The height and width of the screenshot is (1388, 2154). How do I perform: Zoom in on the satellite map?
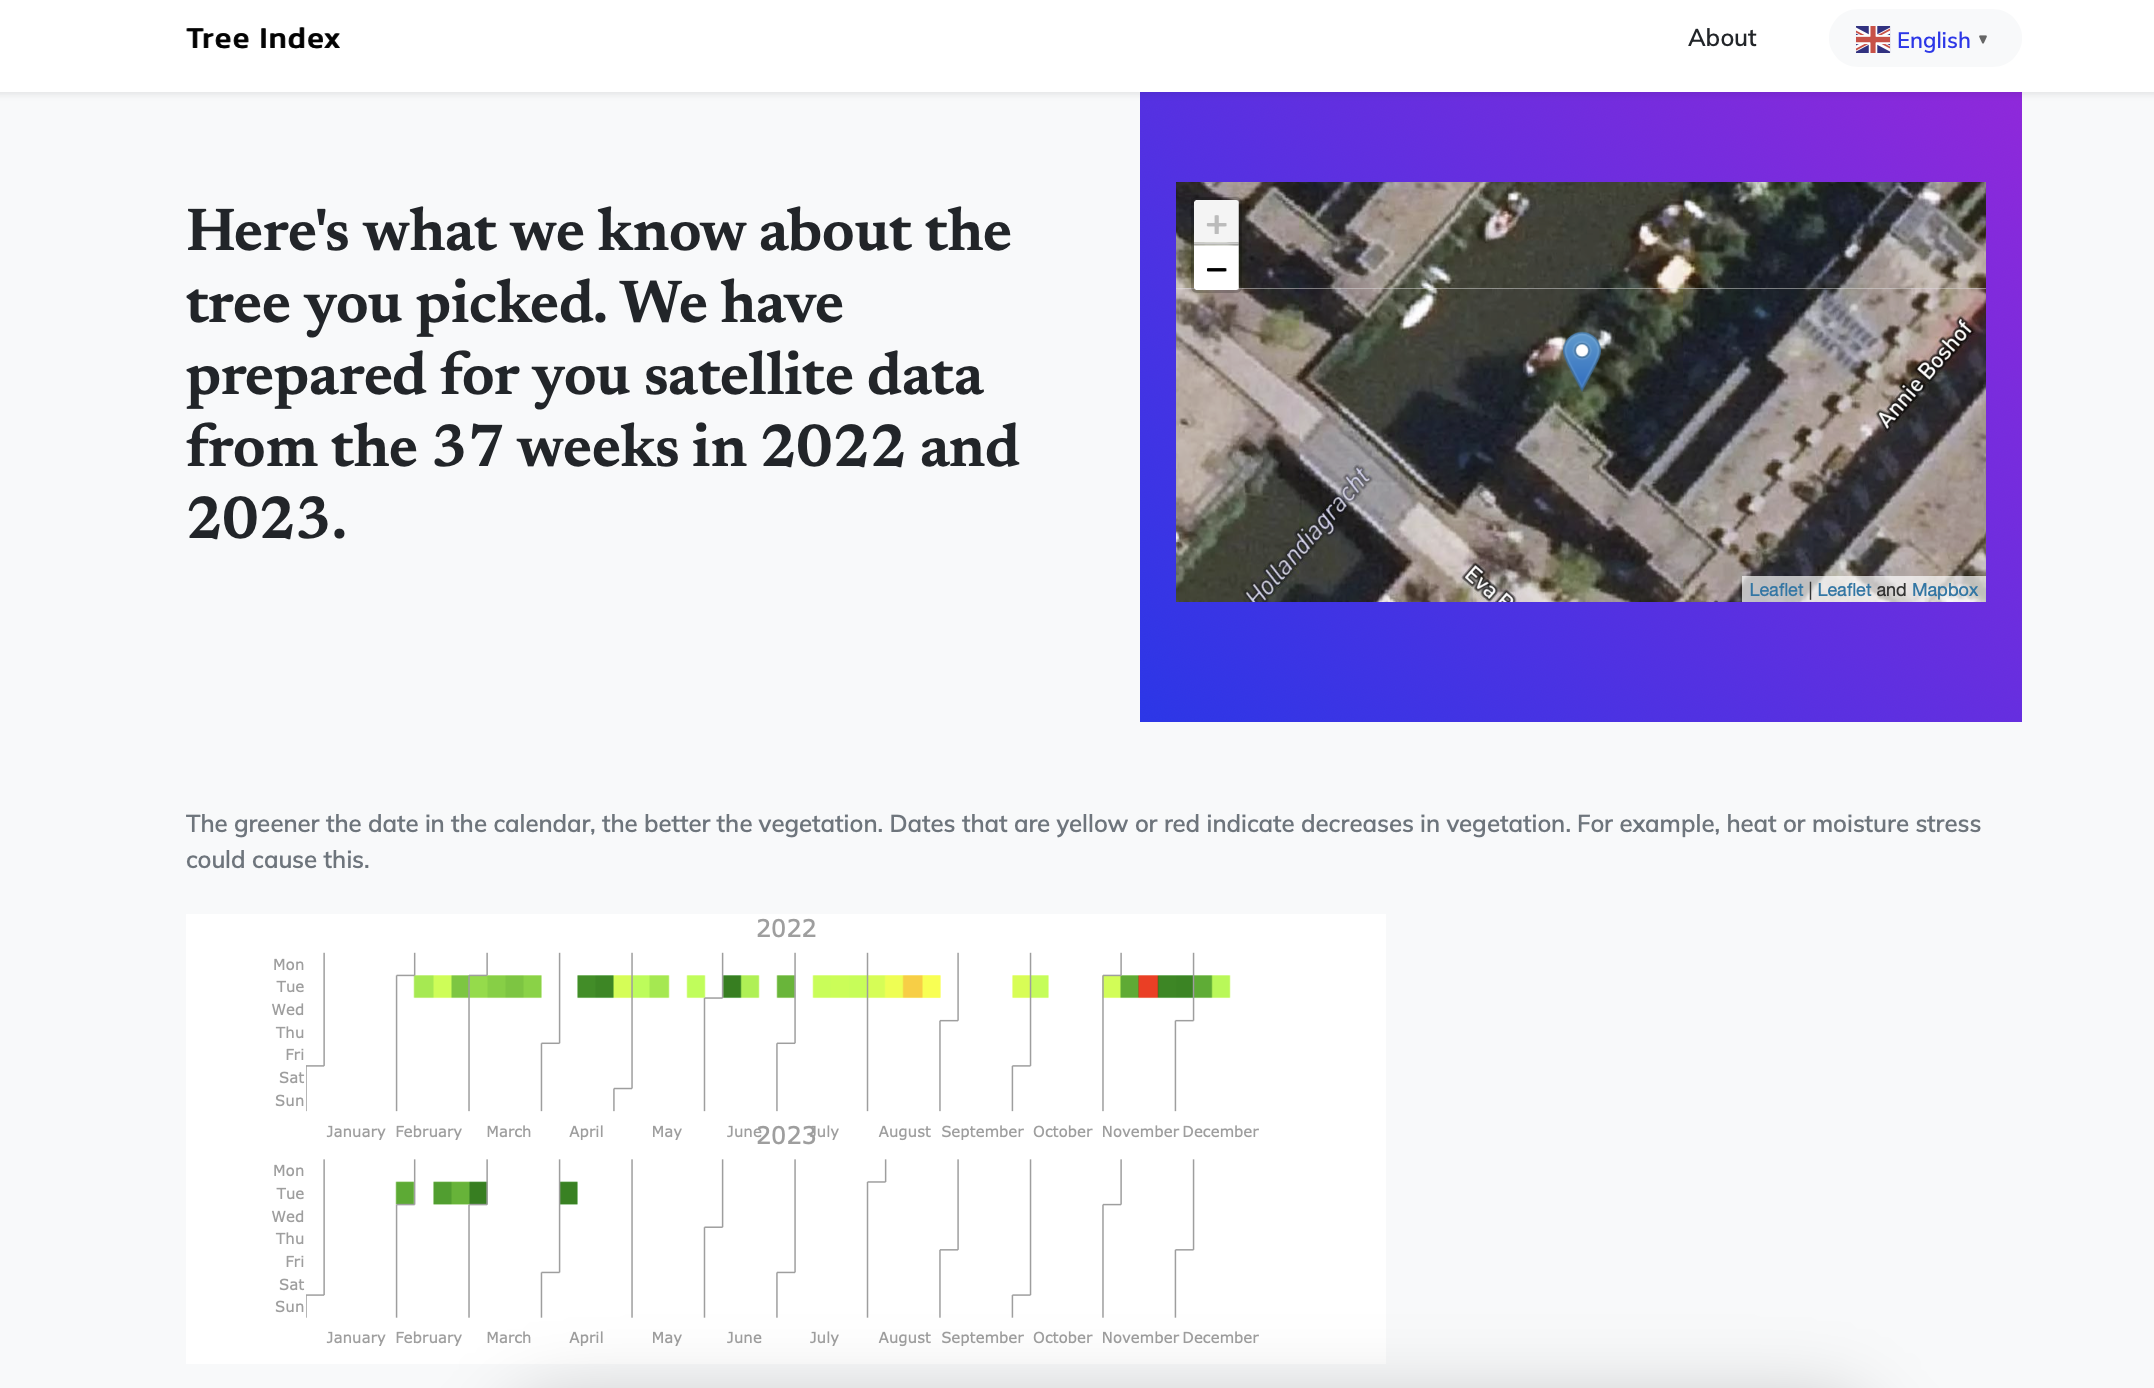click(1216, 224)
